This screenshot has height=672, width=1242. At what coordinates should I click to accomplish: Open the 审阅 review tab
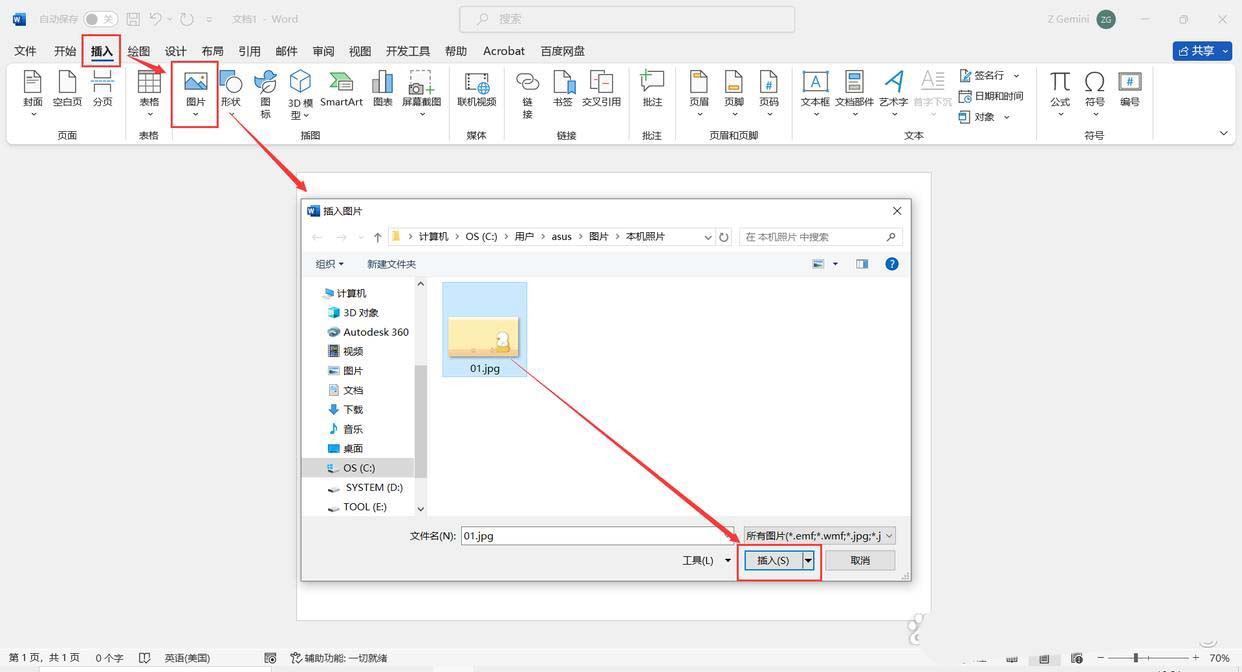click(x=323, y=51)
